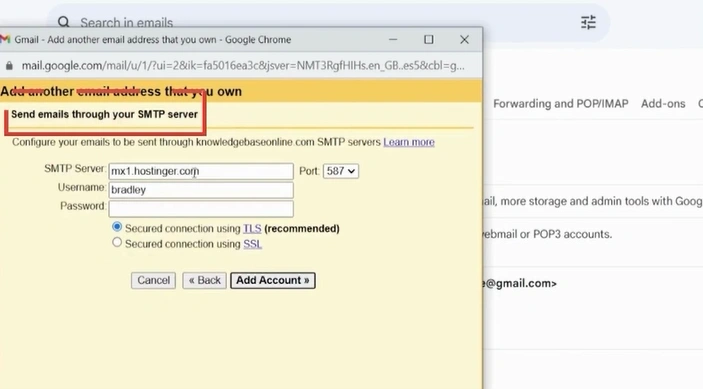This screenshot has height=389, width=703.
Task: Click the SMTP Server input field
Action: 201,171
